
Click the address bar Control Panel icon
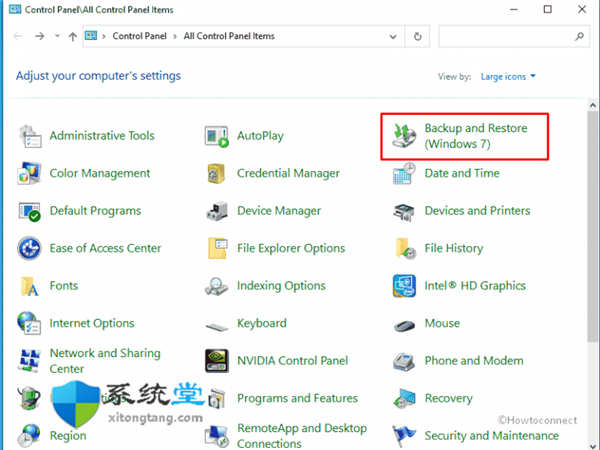pos(91,36)
